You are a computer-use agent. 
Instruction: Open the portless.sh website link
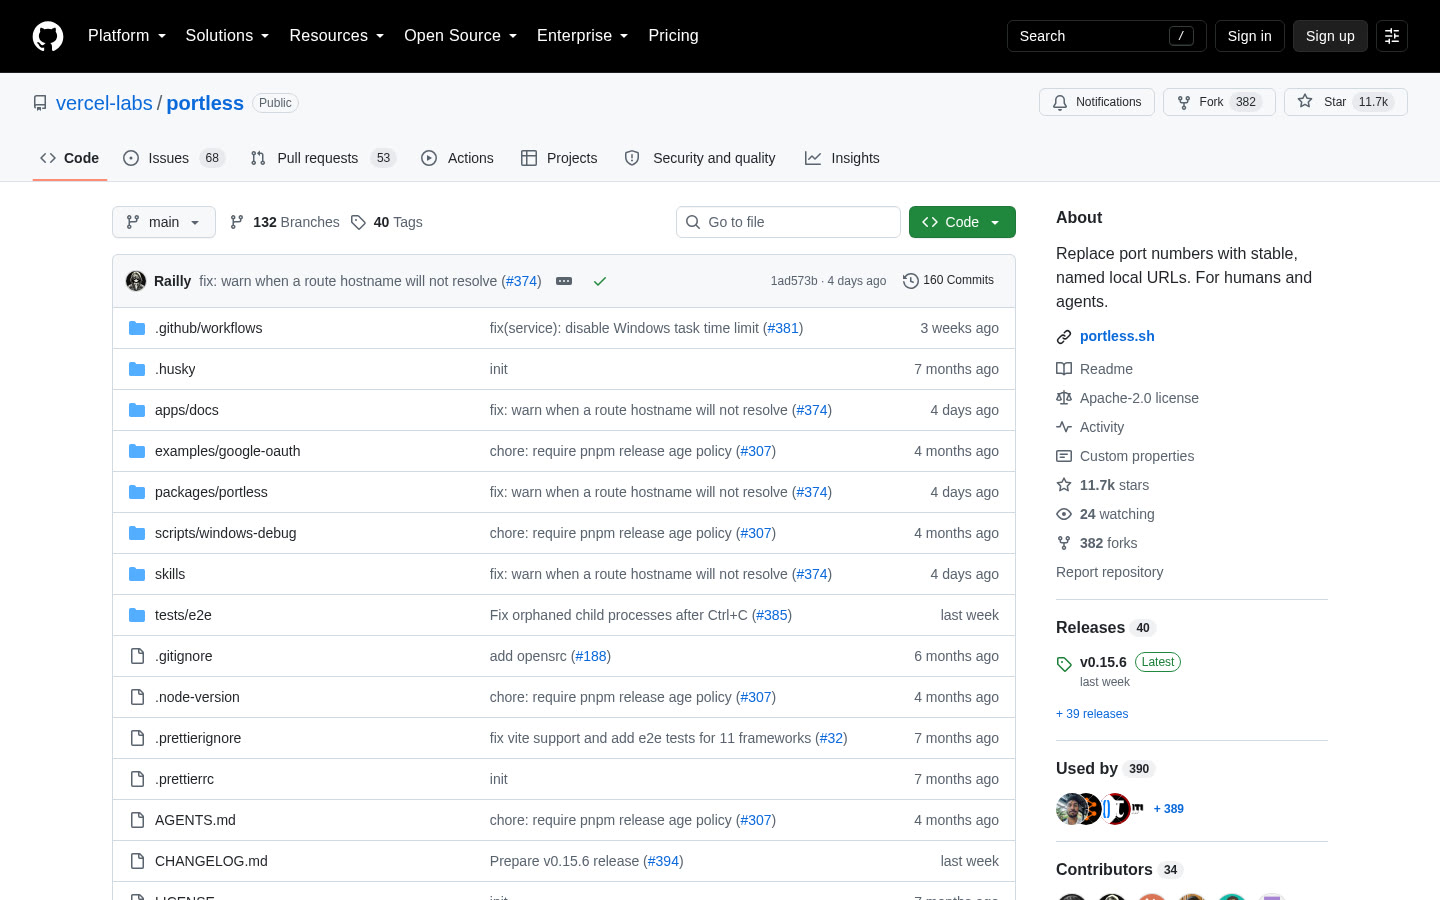pos(1117,336)
